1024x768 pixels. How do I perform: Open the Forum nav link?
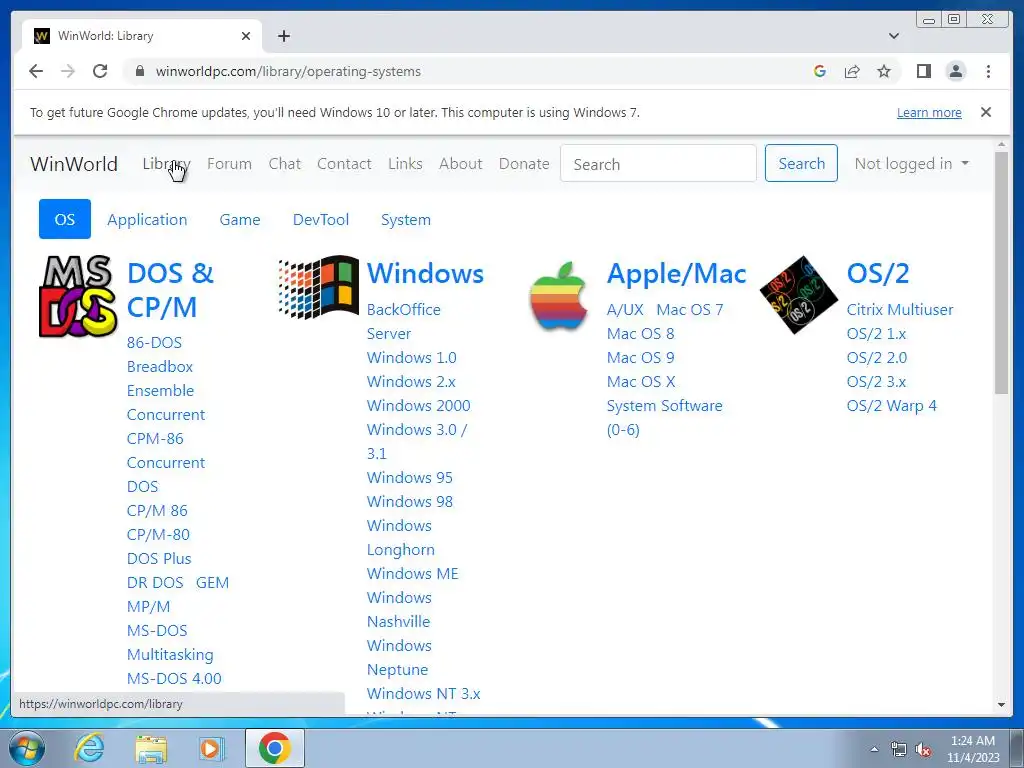pyautogui.click(x=229, y=164)
